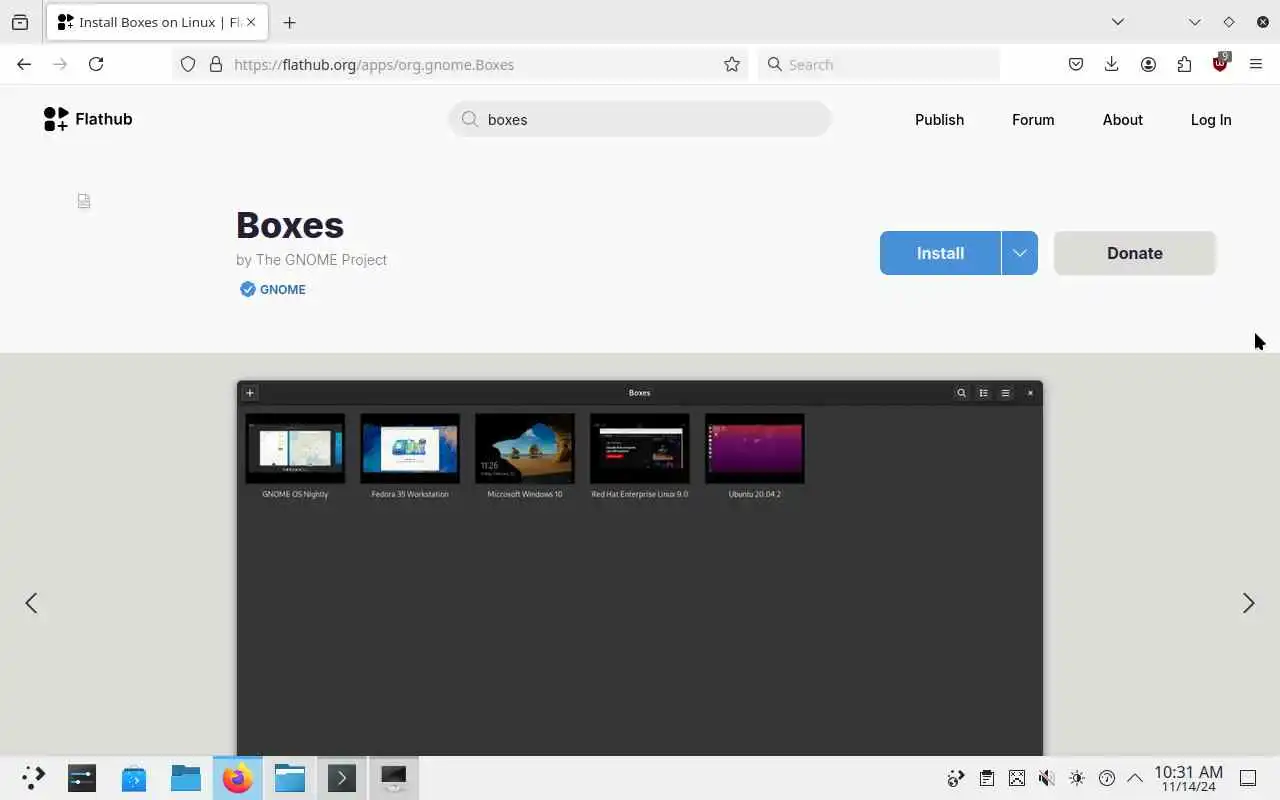Open Firefox View recent browsing icon

coord(20,22)
